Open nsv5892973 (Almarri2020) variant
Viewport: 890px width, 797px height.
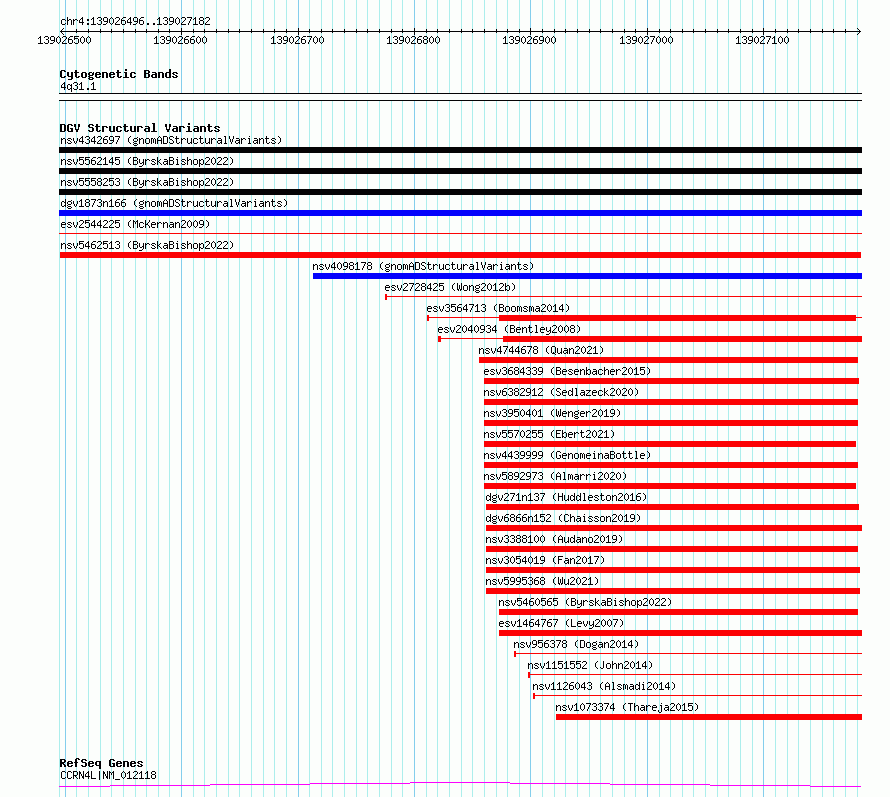coord(555,476)
